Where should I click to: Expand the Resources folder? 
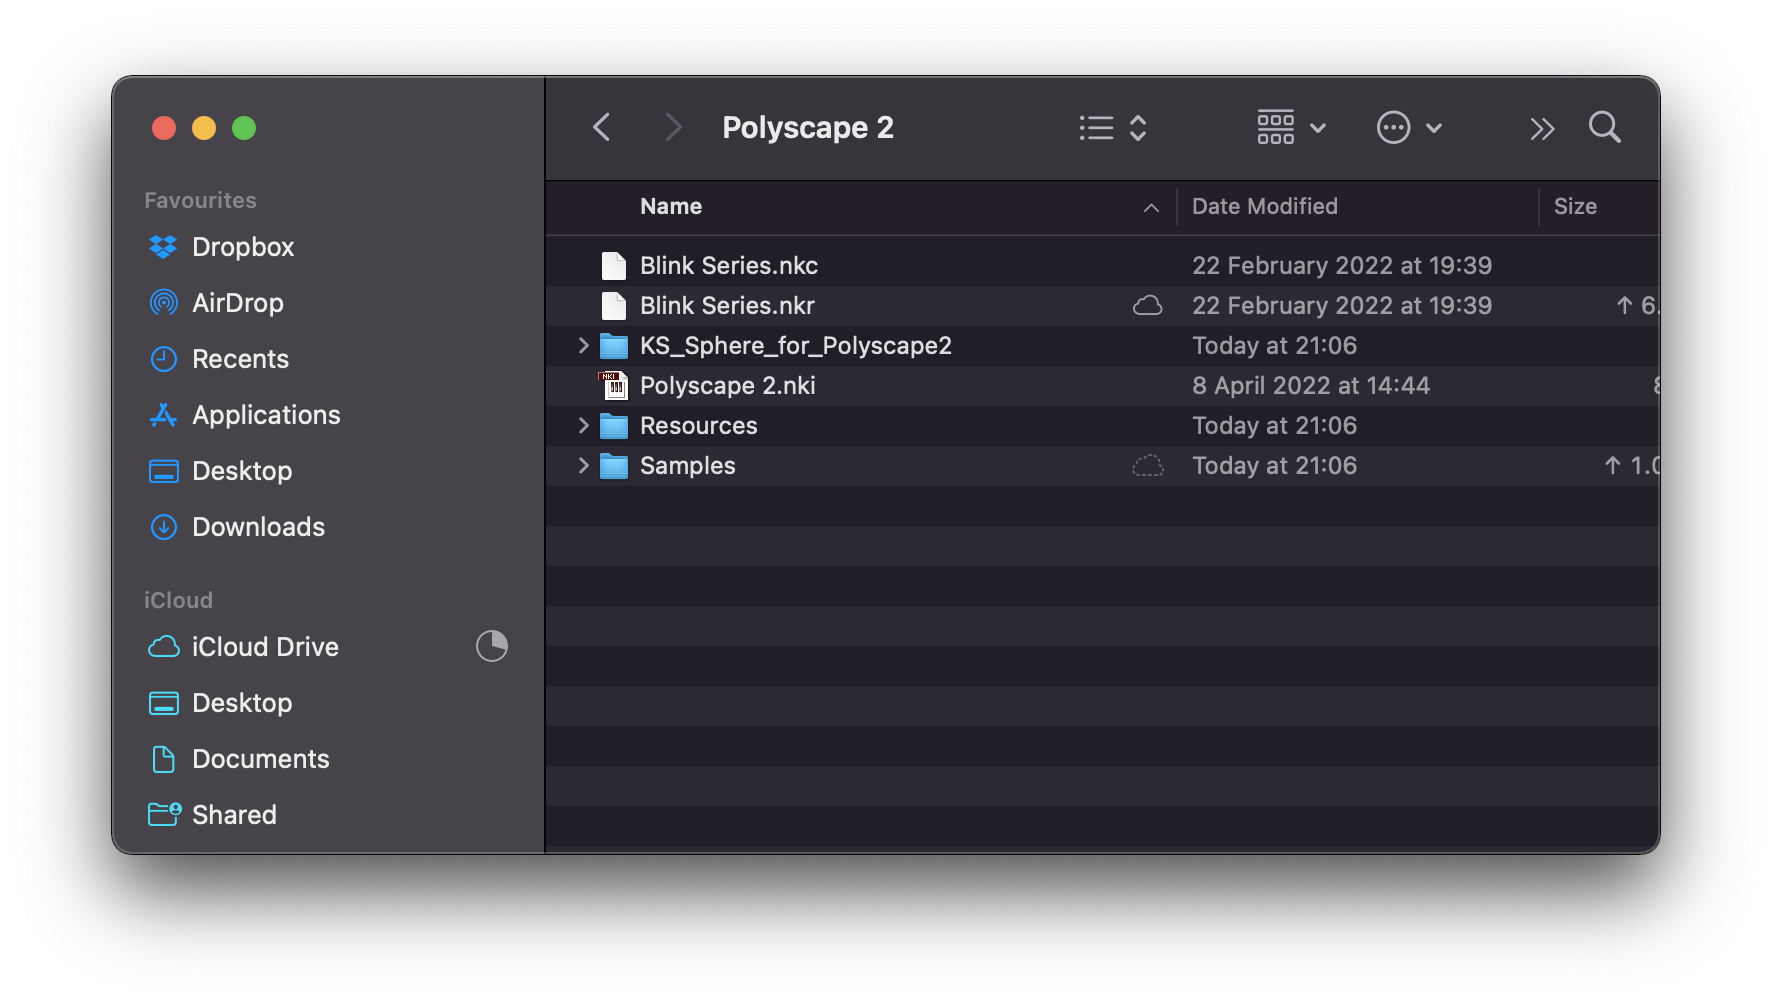coord(583,426)
